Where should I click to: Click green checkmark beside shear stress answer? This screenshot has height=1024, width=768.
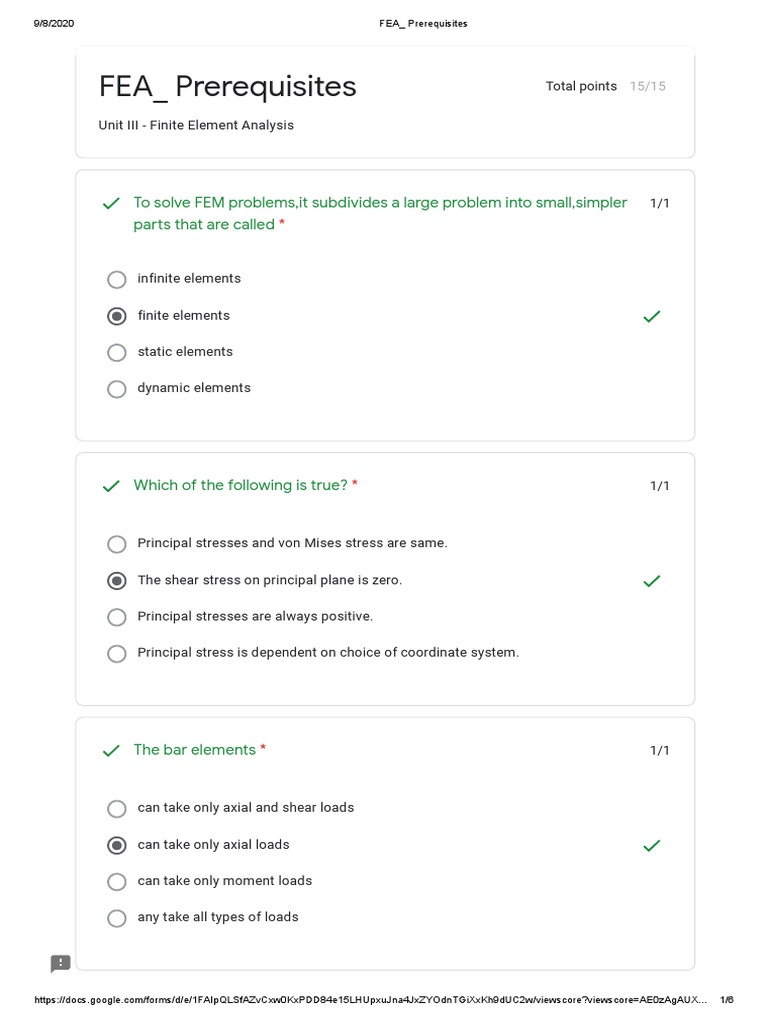click(652, 581)
